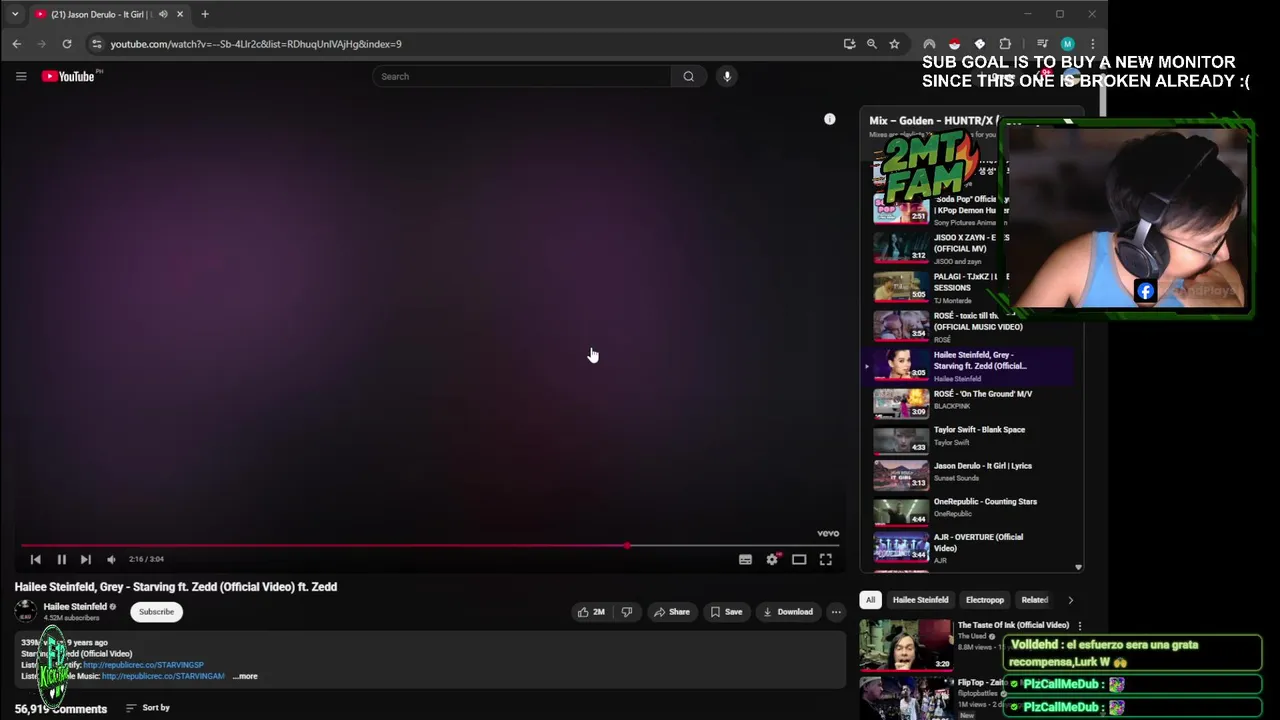Open options for The Taste Of Ink
1280x720 pixels.
pyautogui.click(x=1079, y=626)
